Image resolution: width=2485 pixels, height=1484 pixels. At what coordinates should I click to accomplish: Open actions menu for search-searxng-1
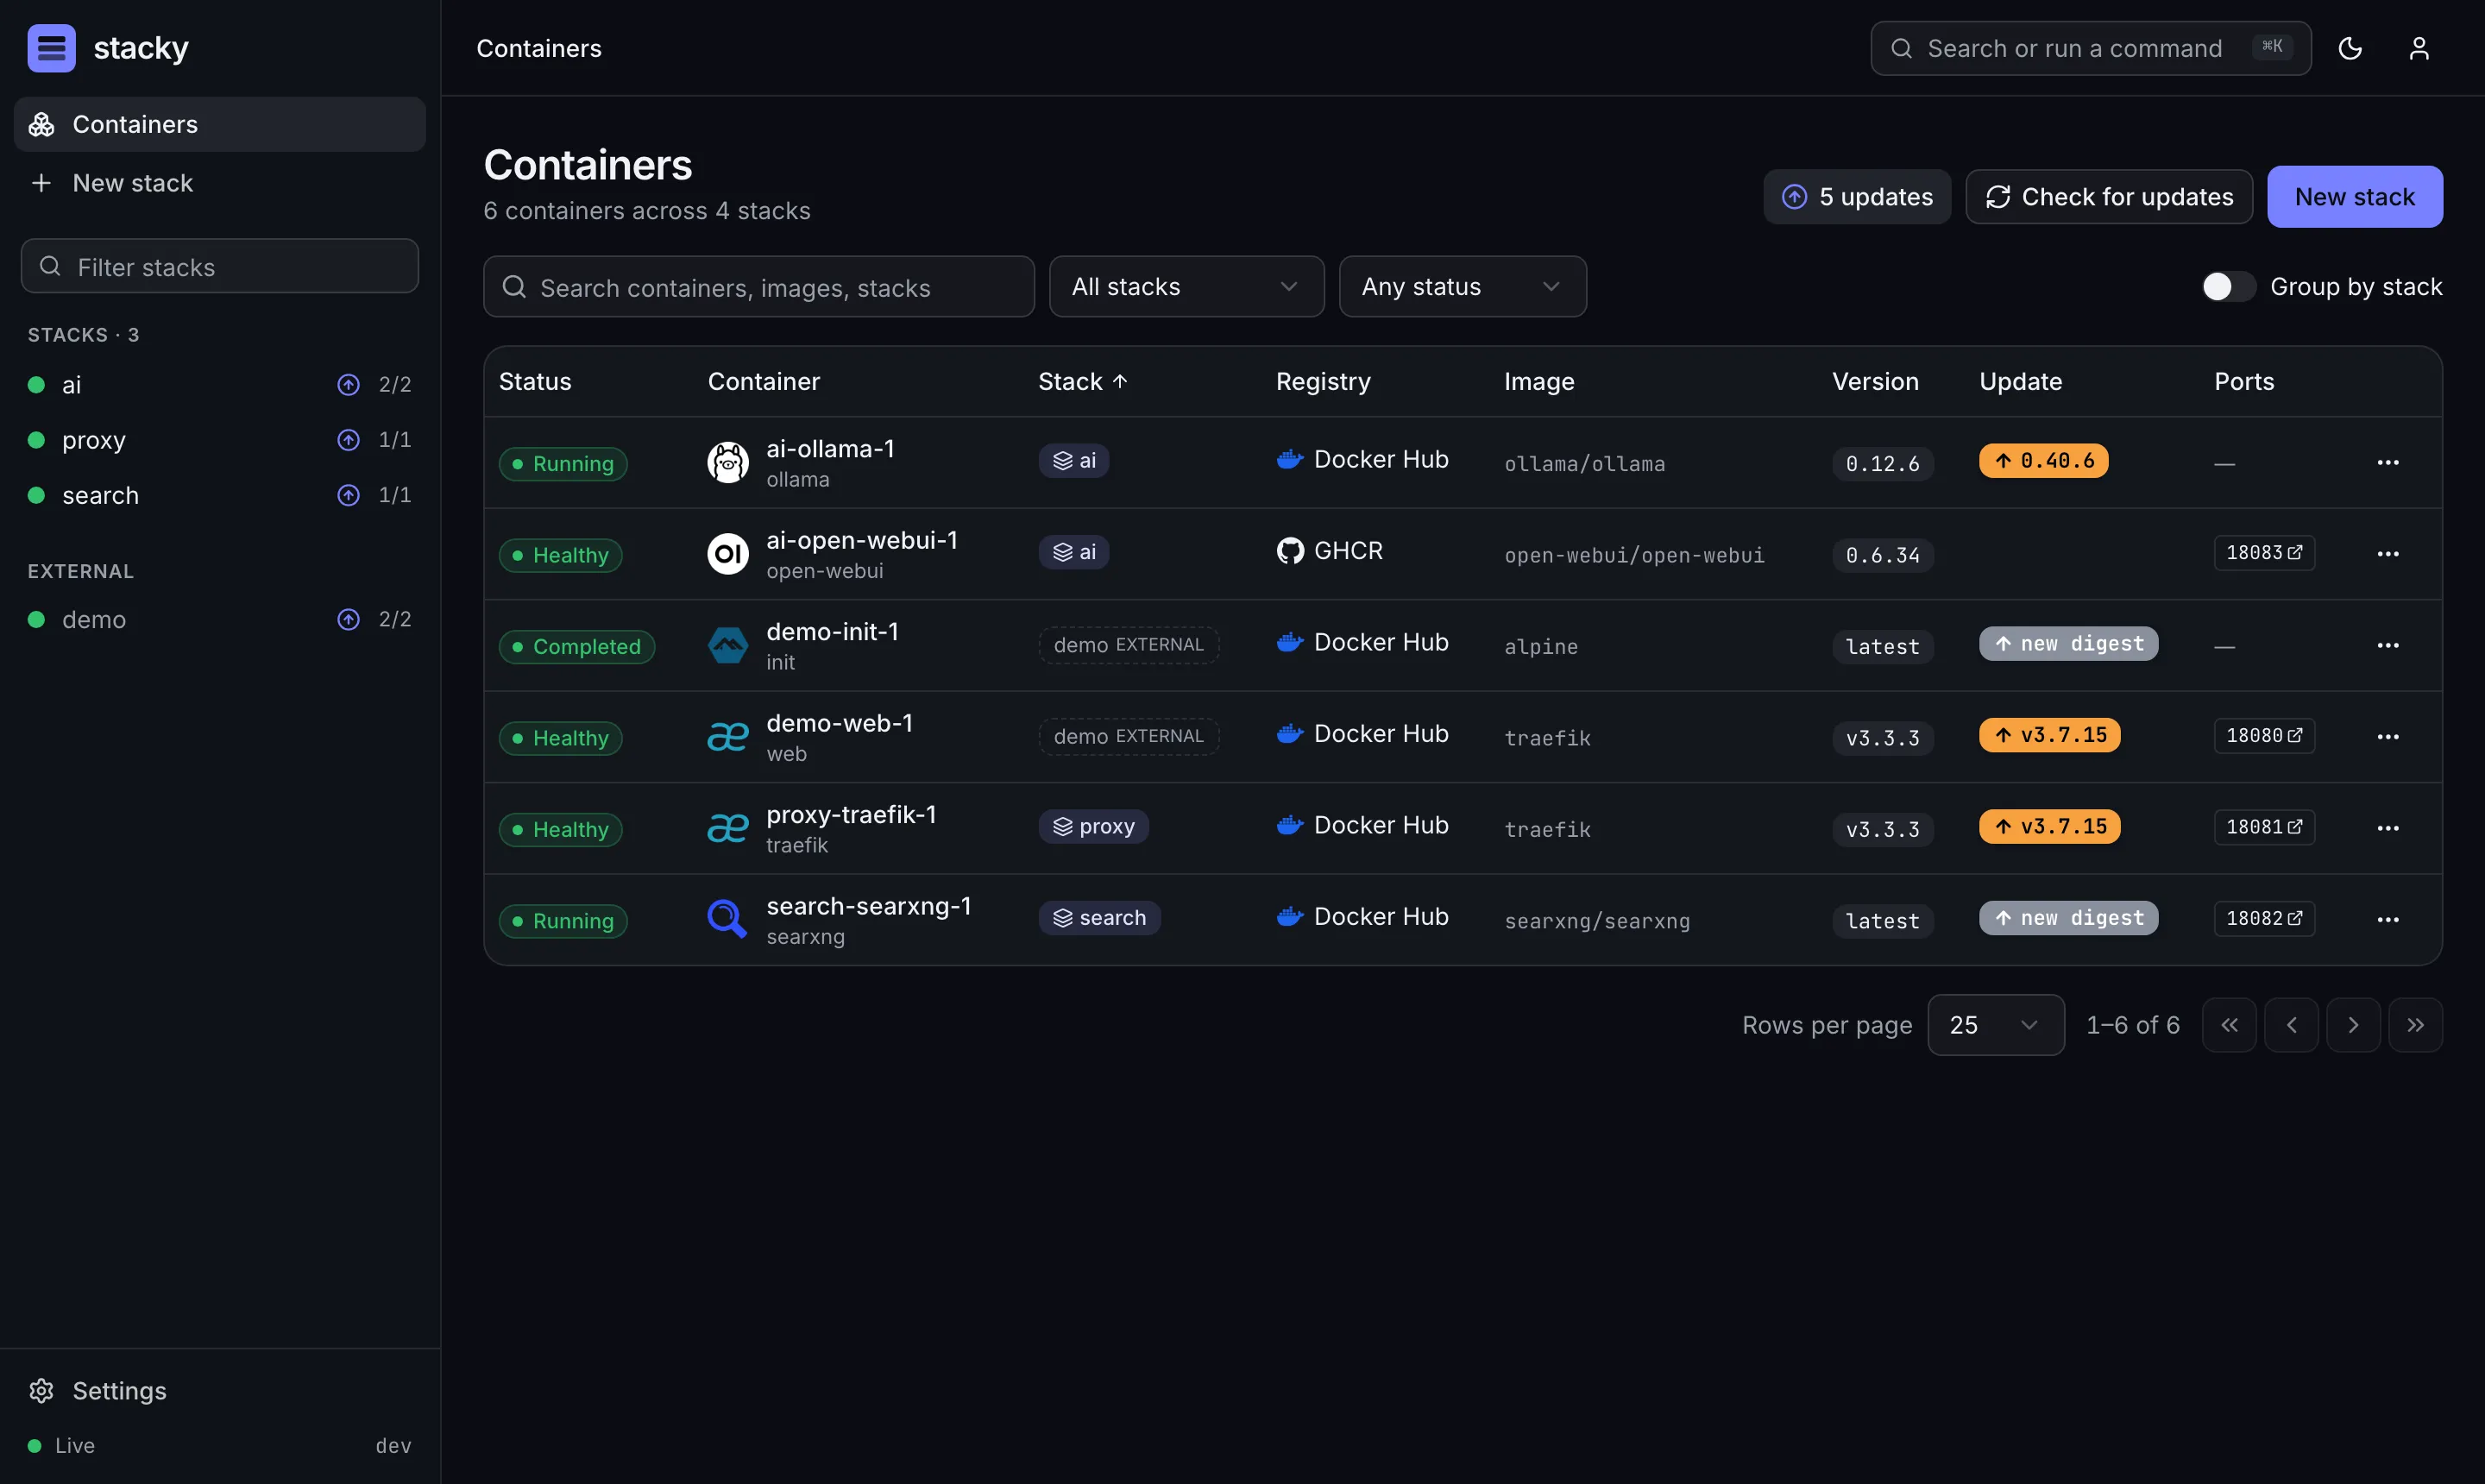click(x=2388, y=920)
